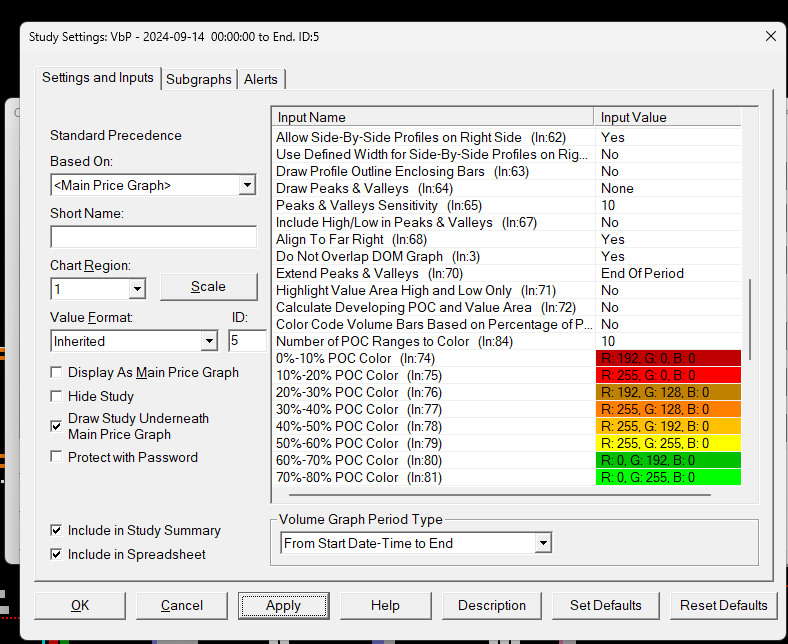This screenshot has height=644, width=788.
Task: Click Reset Defaults button
Action: (724, 605)
